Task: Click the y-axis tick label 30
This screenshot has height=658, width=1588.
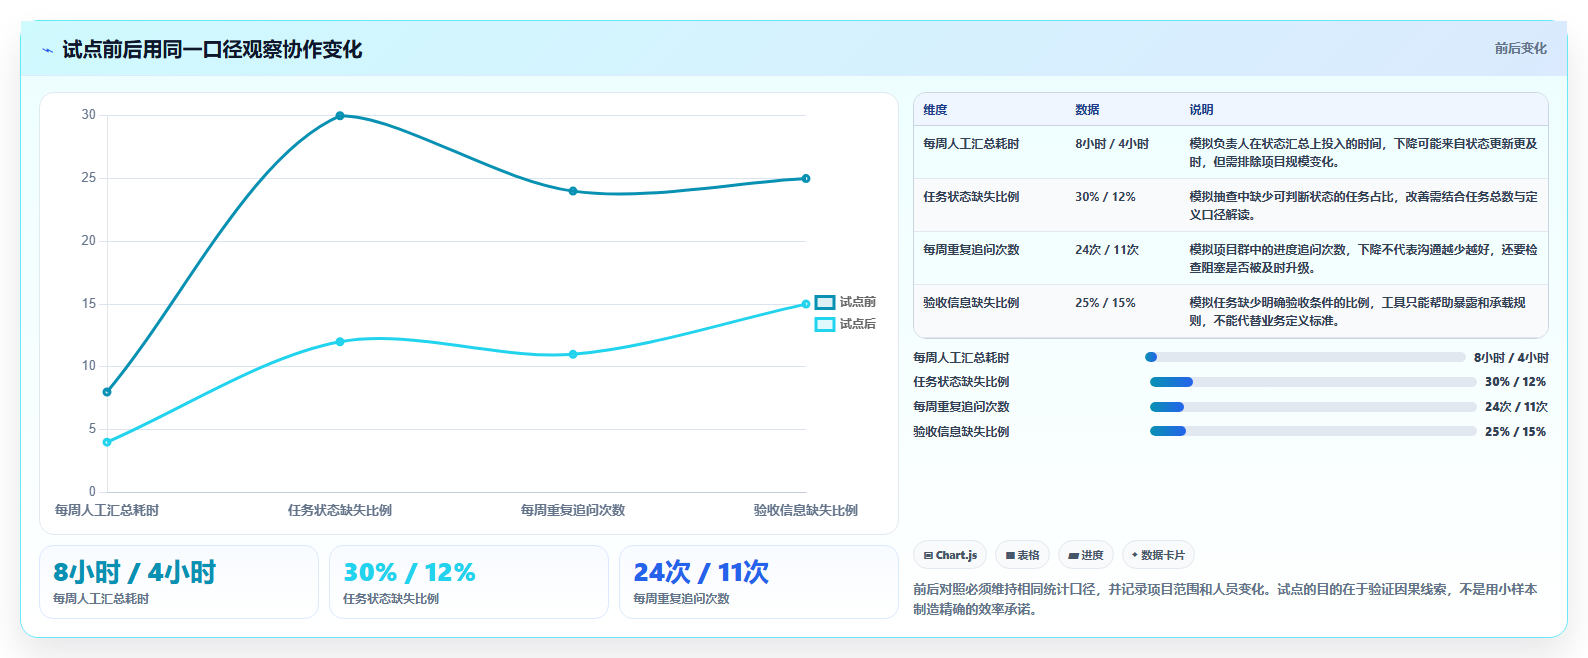Action: click(89, 115)
